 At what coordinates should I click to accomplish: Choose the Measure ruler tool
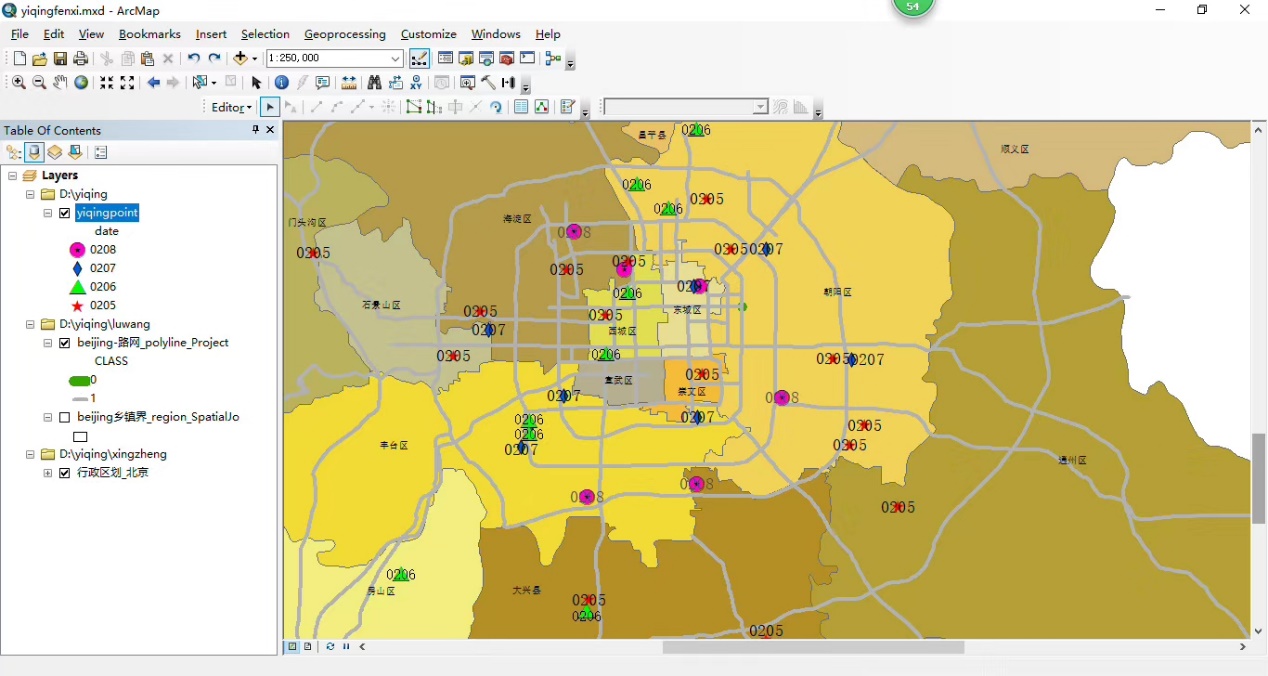click(x=349, y=83)
